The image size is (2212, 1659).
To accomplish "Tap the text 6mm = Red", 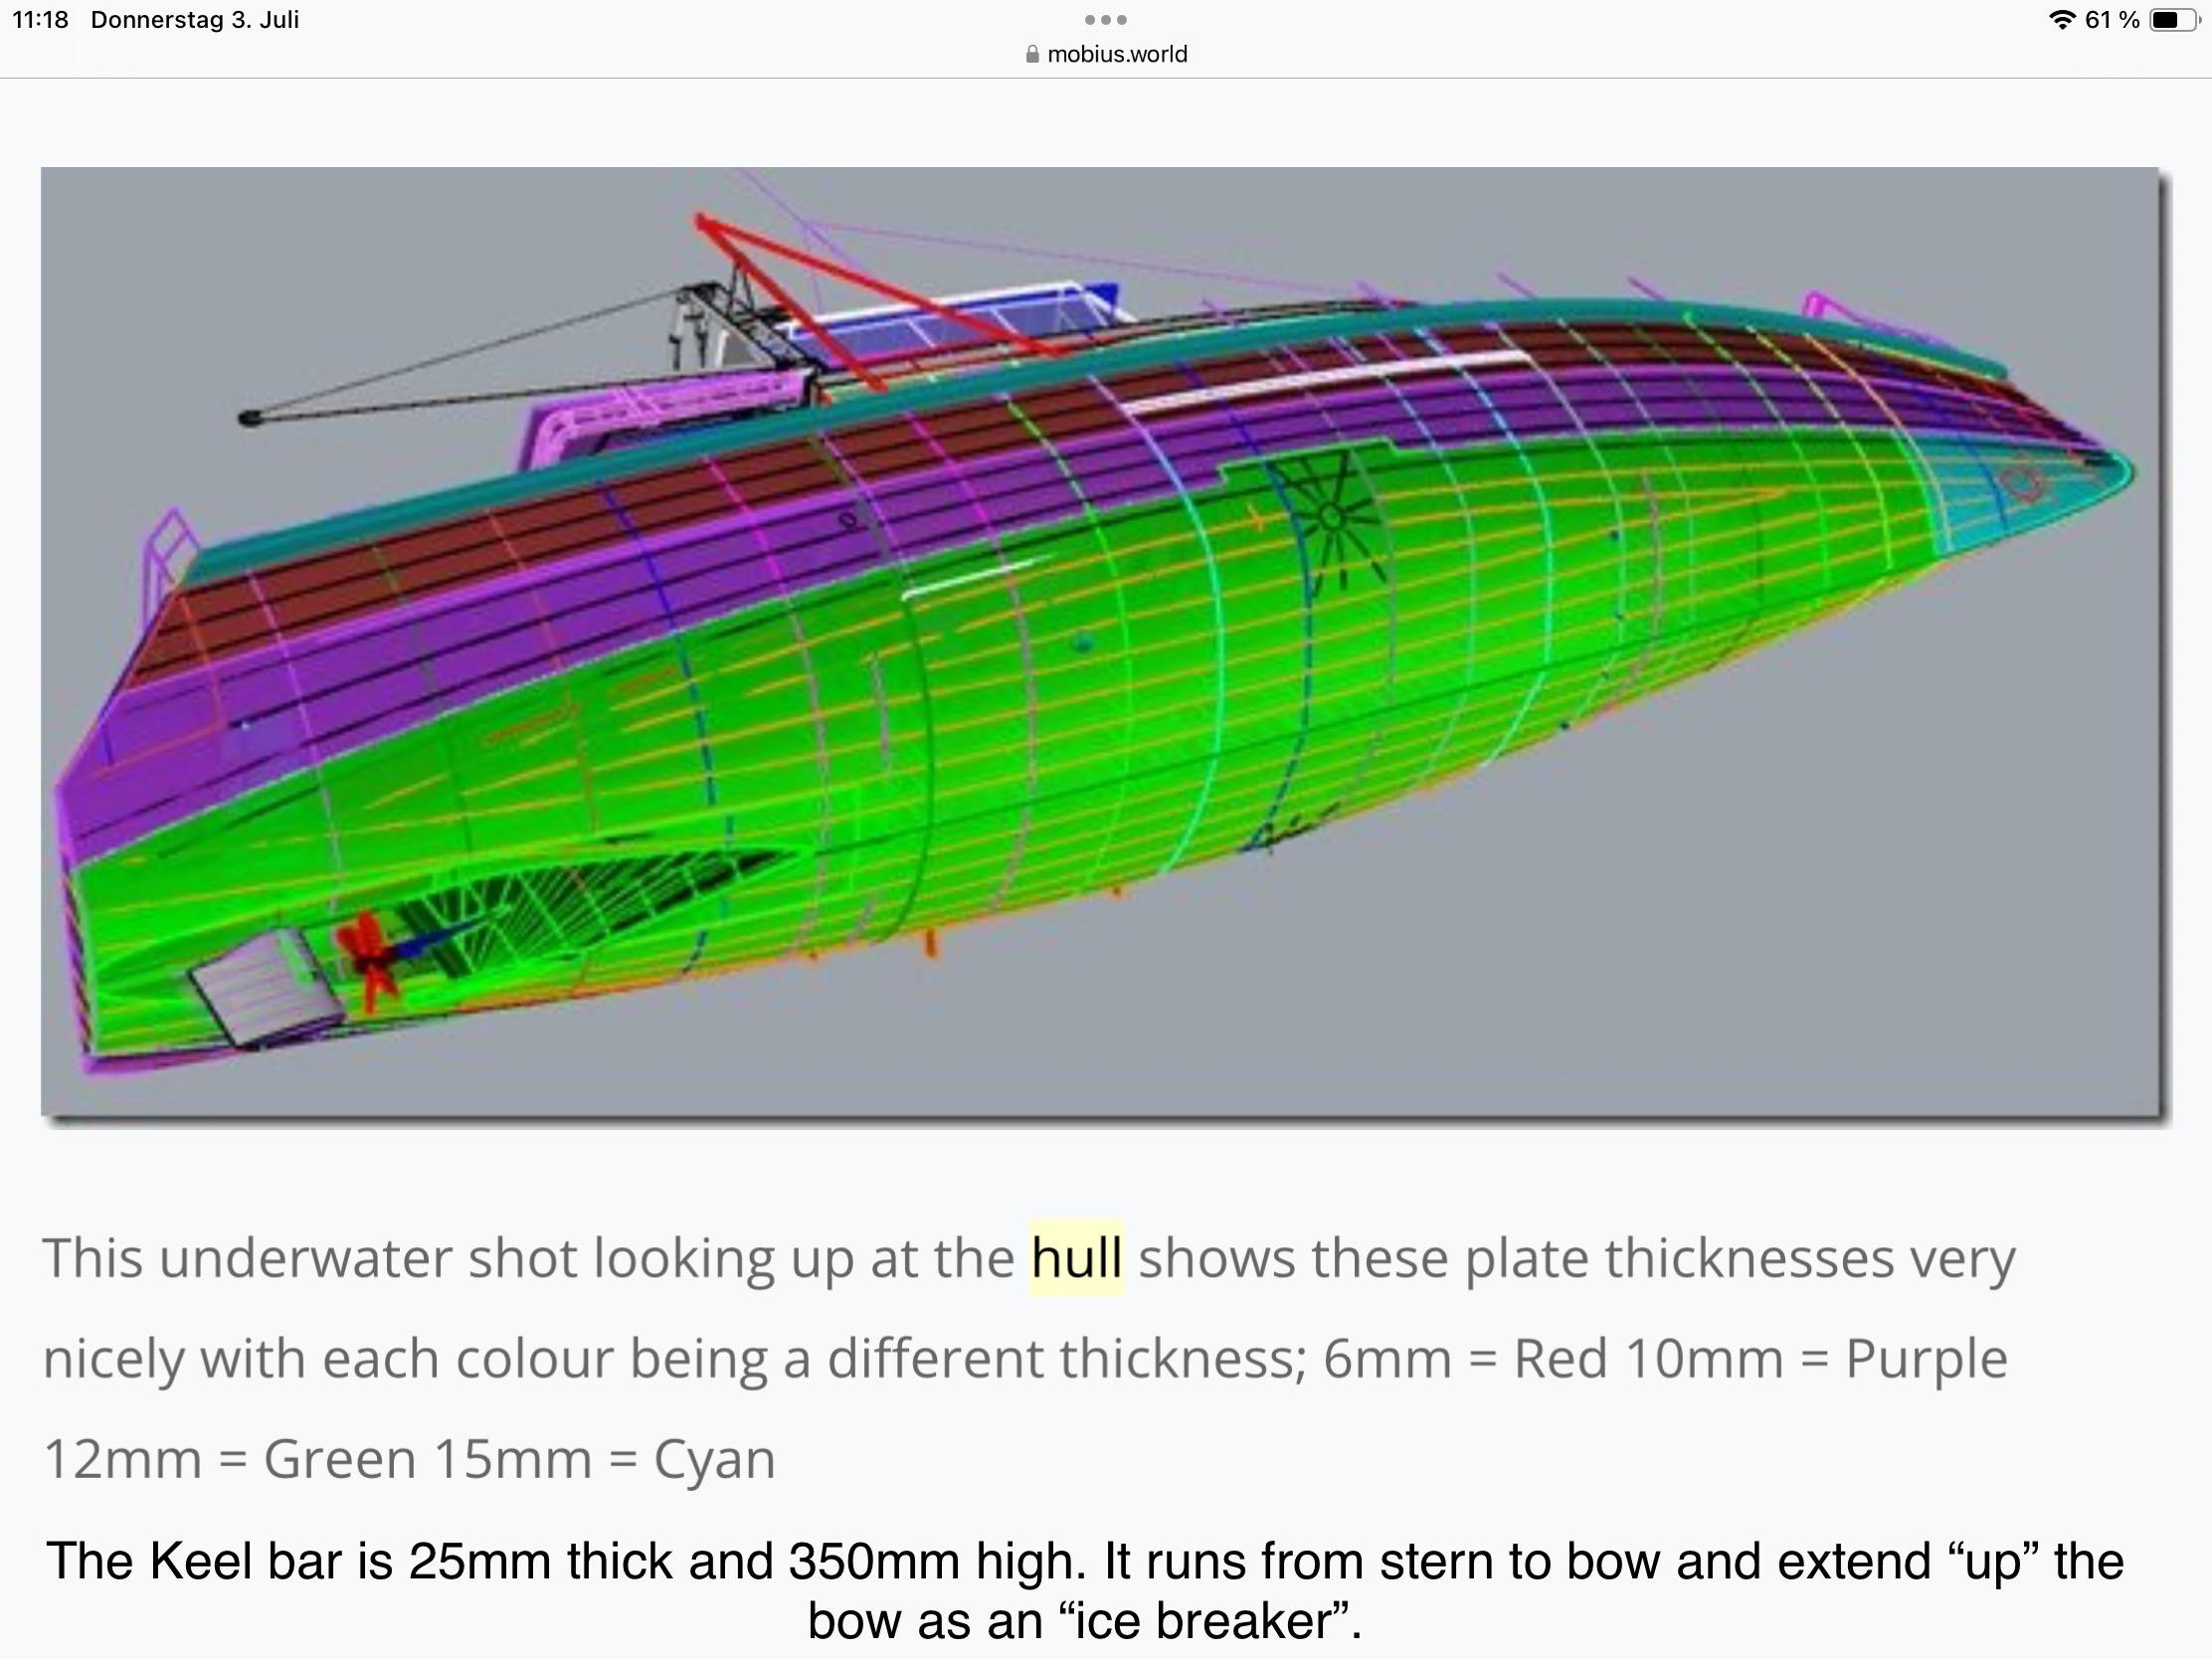I will pos(1463,1359).
